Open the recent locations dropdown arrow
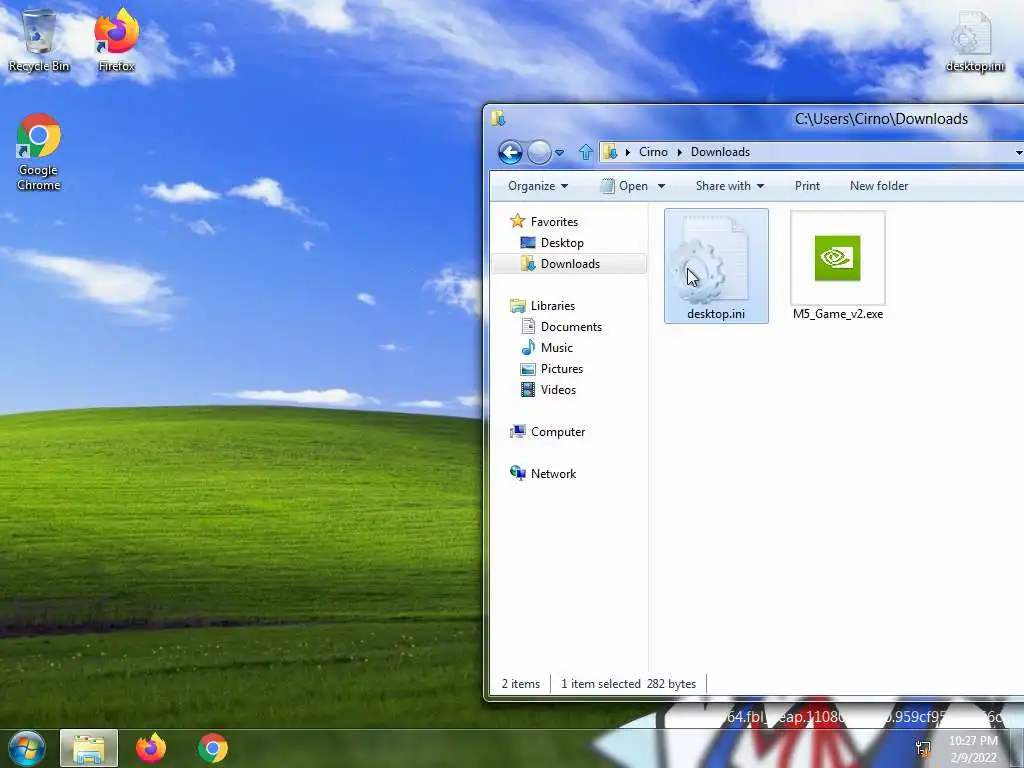 click(560, 153)
